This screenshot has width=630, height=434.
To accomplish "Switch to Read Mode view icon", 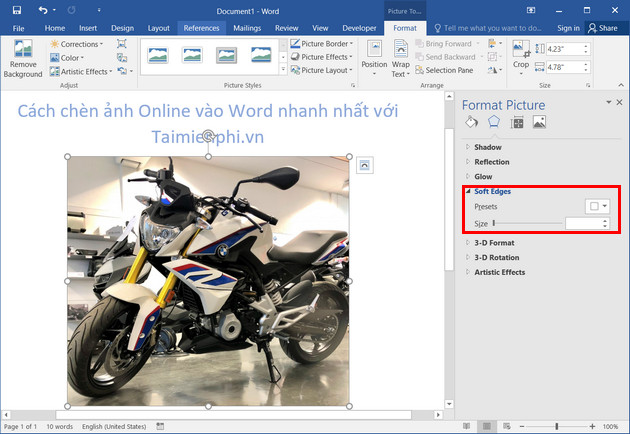I will coord(466,426).
